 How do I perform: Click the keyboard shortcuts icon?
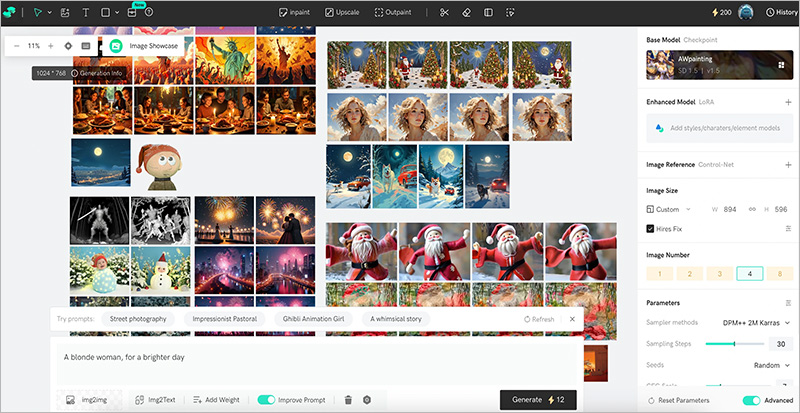[x=86, y=46]
